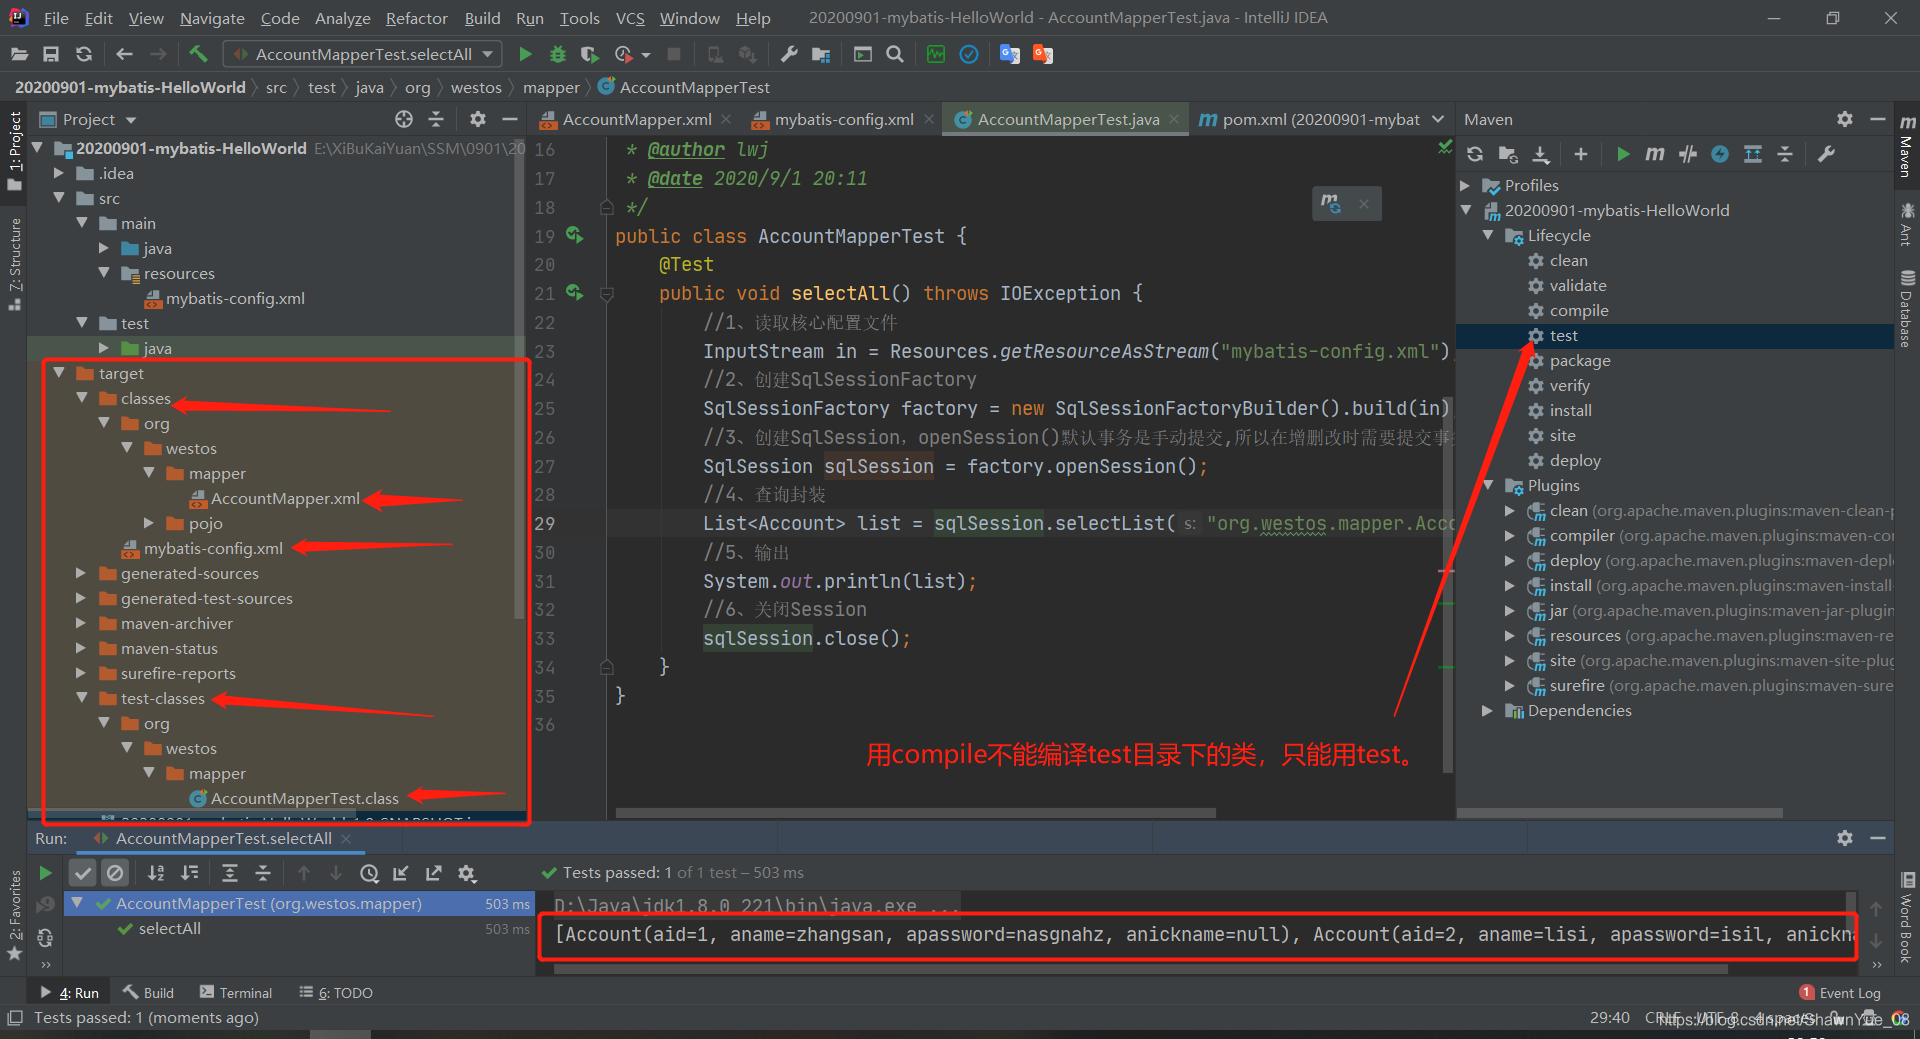This screenshot has width=1920, height=1039.
Task: Expand Dependencies node in Maven panel
Action: [1488, 710]
